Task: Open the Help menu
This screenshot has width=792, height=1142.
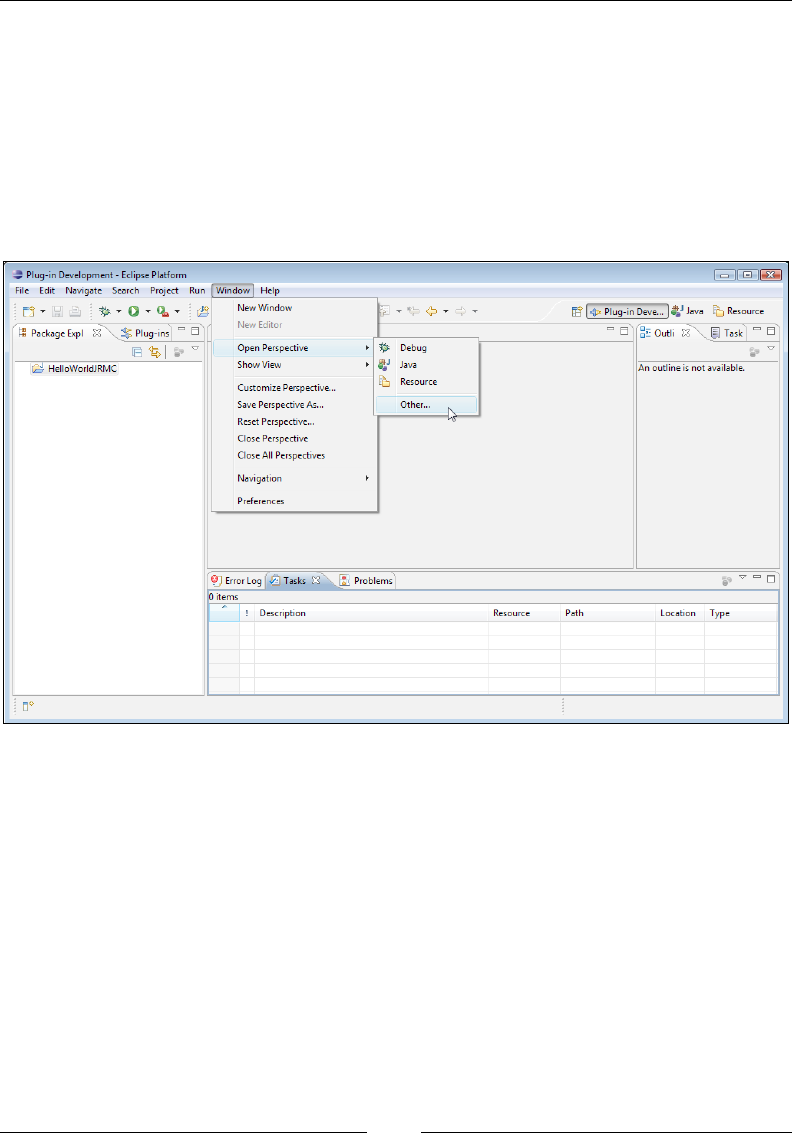Action: point(270,291)
